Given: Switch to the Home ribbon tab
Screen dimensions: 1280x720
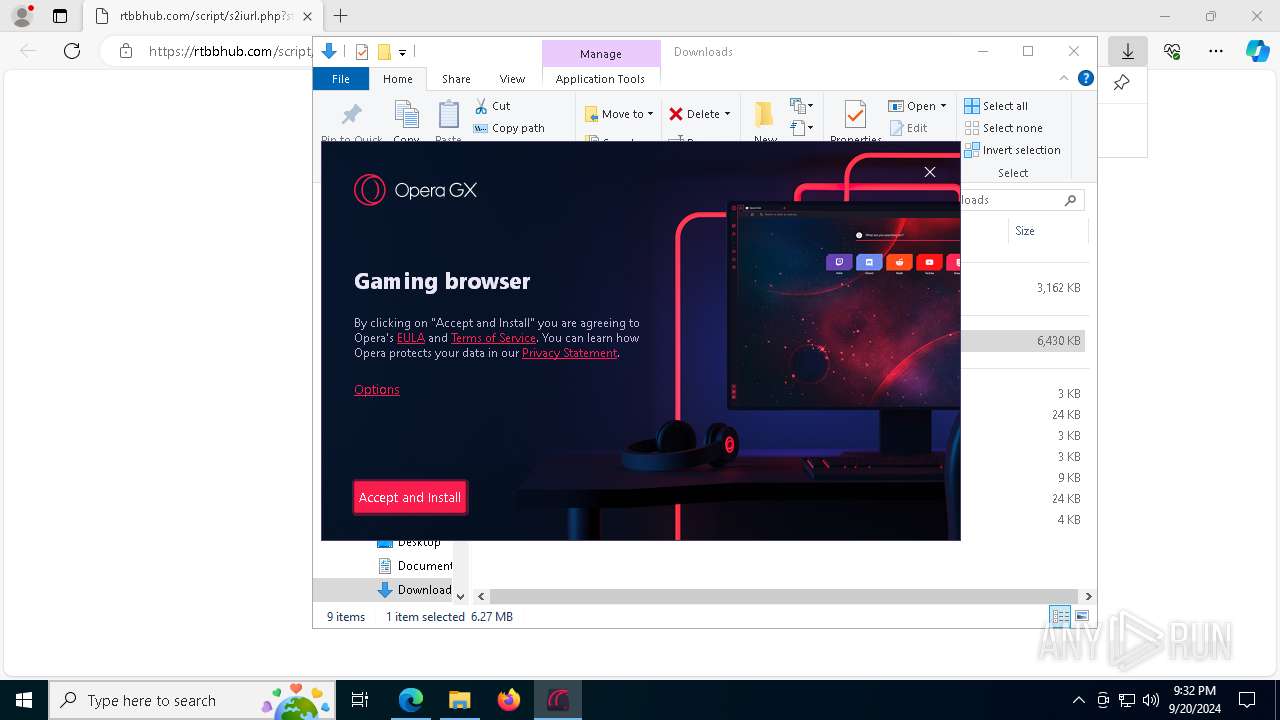Looking at the screenshot, I should pyautogui.click(x=397, y=79).
